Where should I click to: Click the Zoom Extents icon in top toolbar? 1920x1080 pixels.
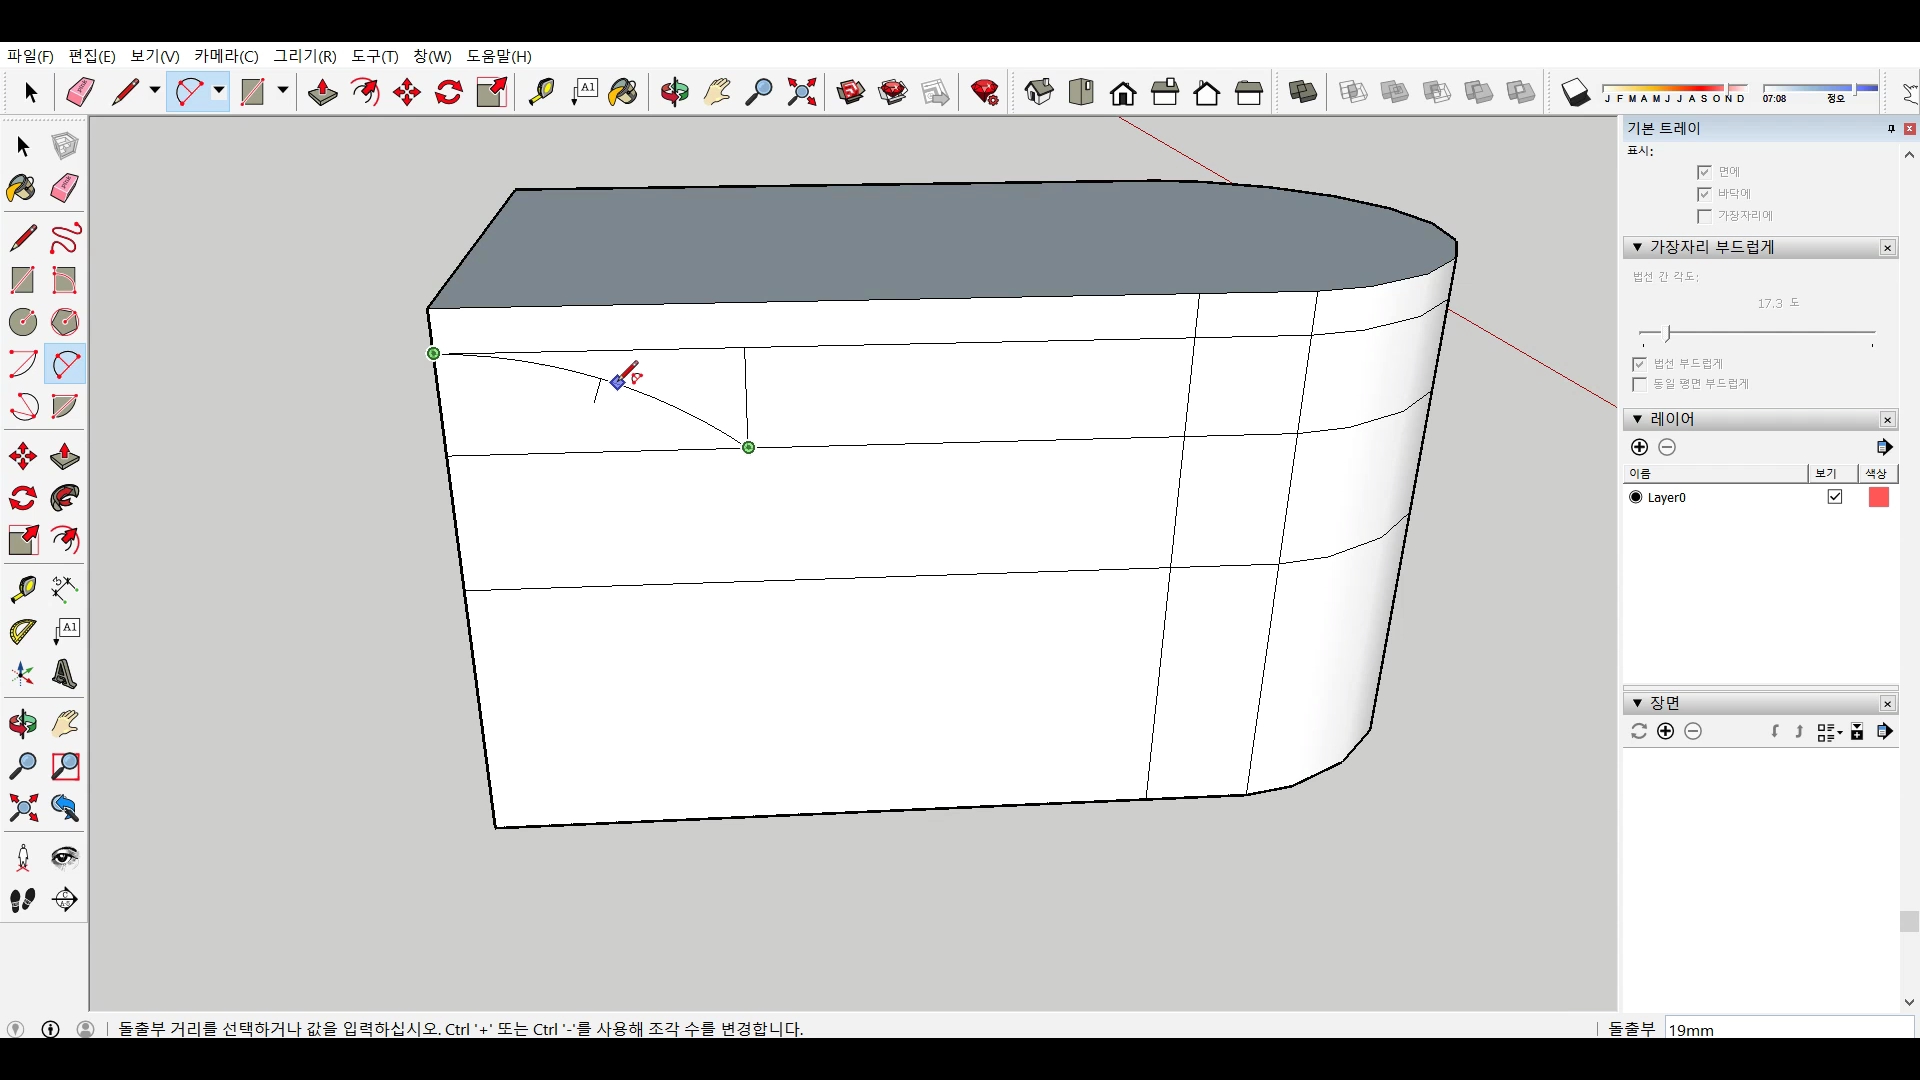tap(801, 93)
